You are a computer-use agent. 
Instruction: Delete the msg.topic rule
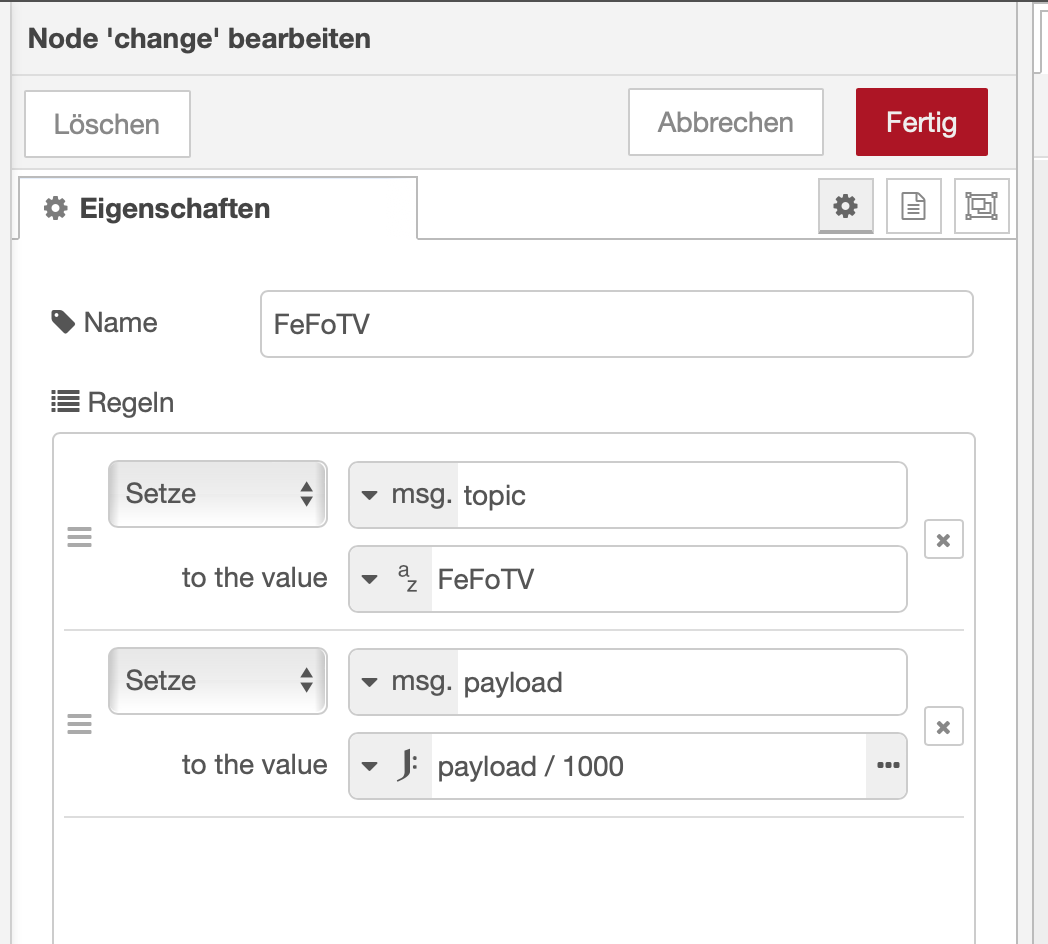(x=943, y=540)
